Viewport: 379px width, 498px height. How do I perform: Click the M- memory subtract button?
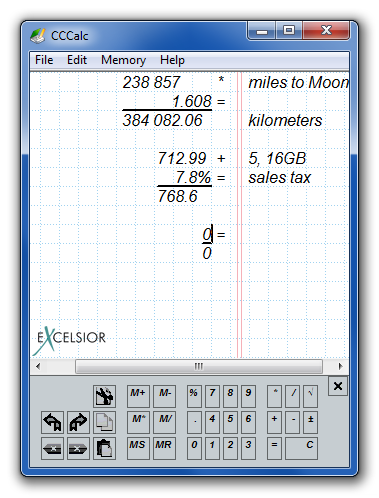tap(164, 396)
